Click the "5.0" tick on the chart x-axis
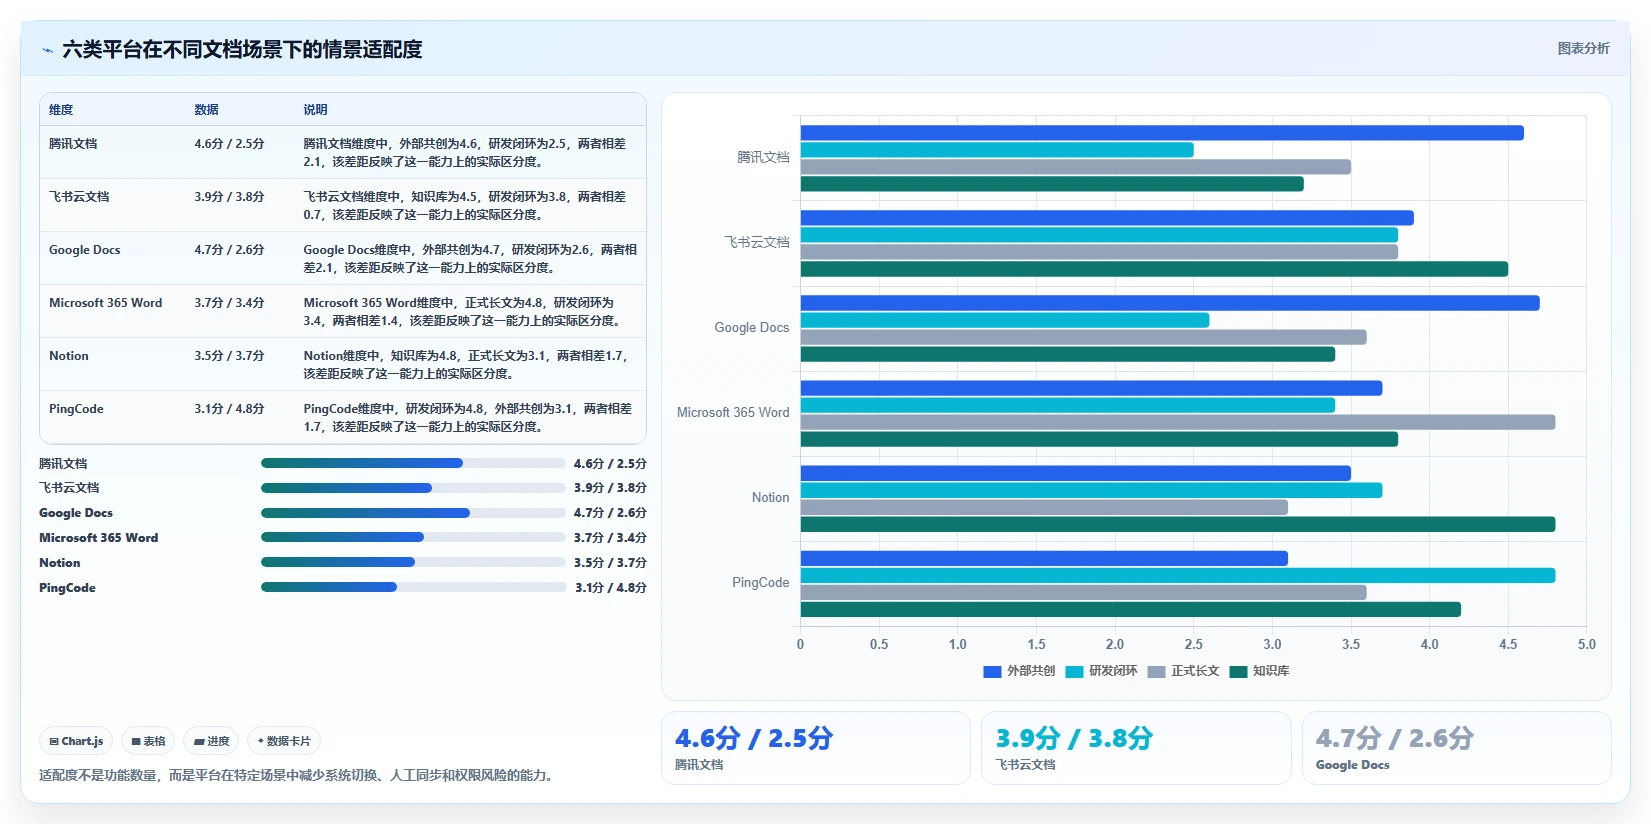The image size is (1651, 824). [1586, 645]
